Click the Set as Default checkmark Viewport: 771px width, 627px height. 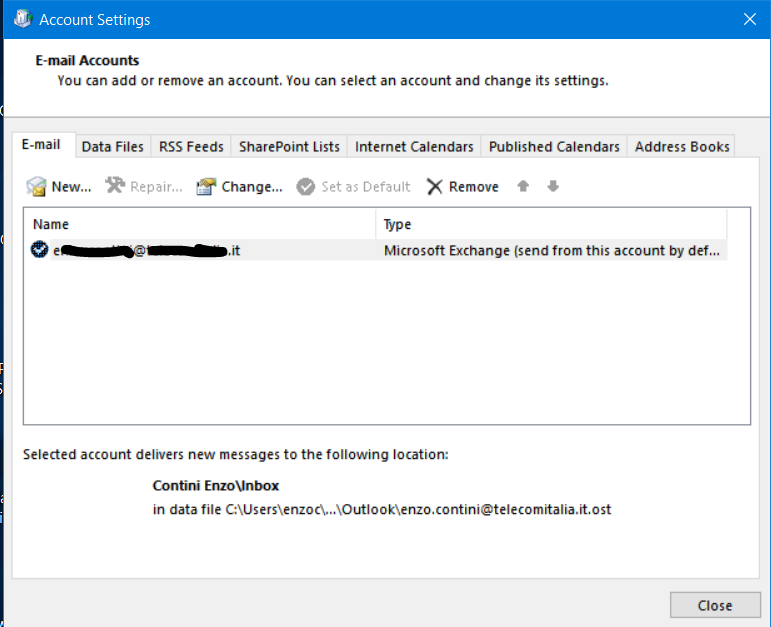[305, 187]
